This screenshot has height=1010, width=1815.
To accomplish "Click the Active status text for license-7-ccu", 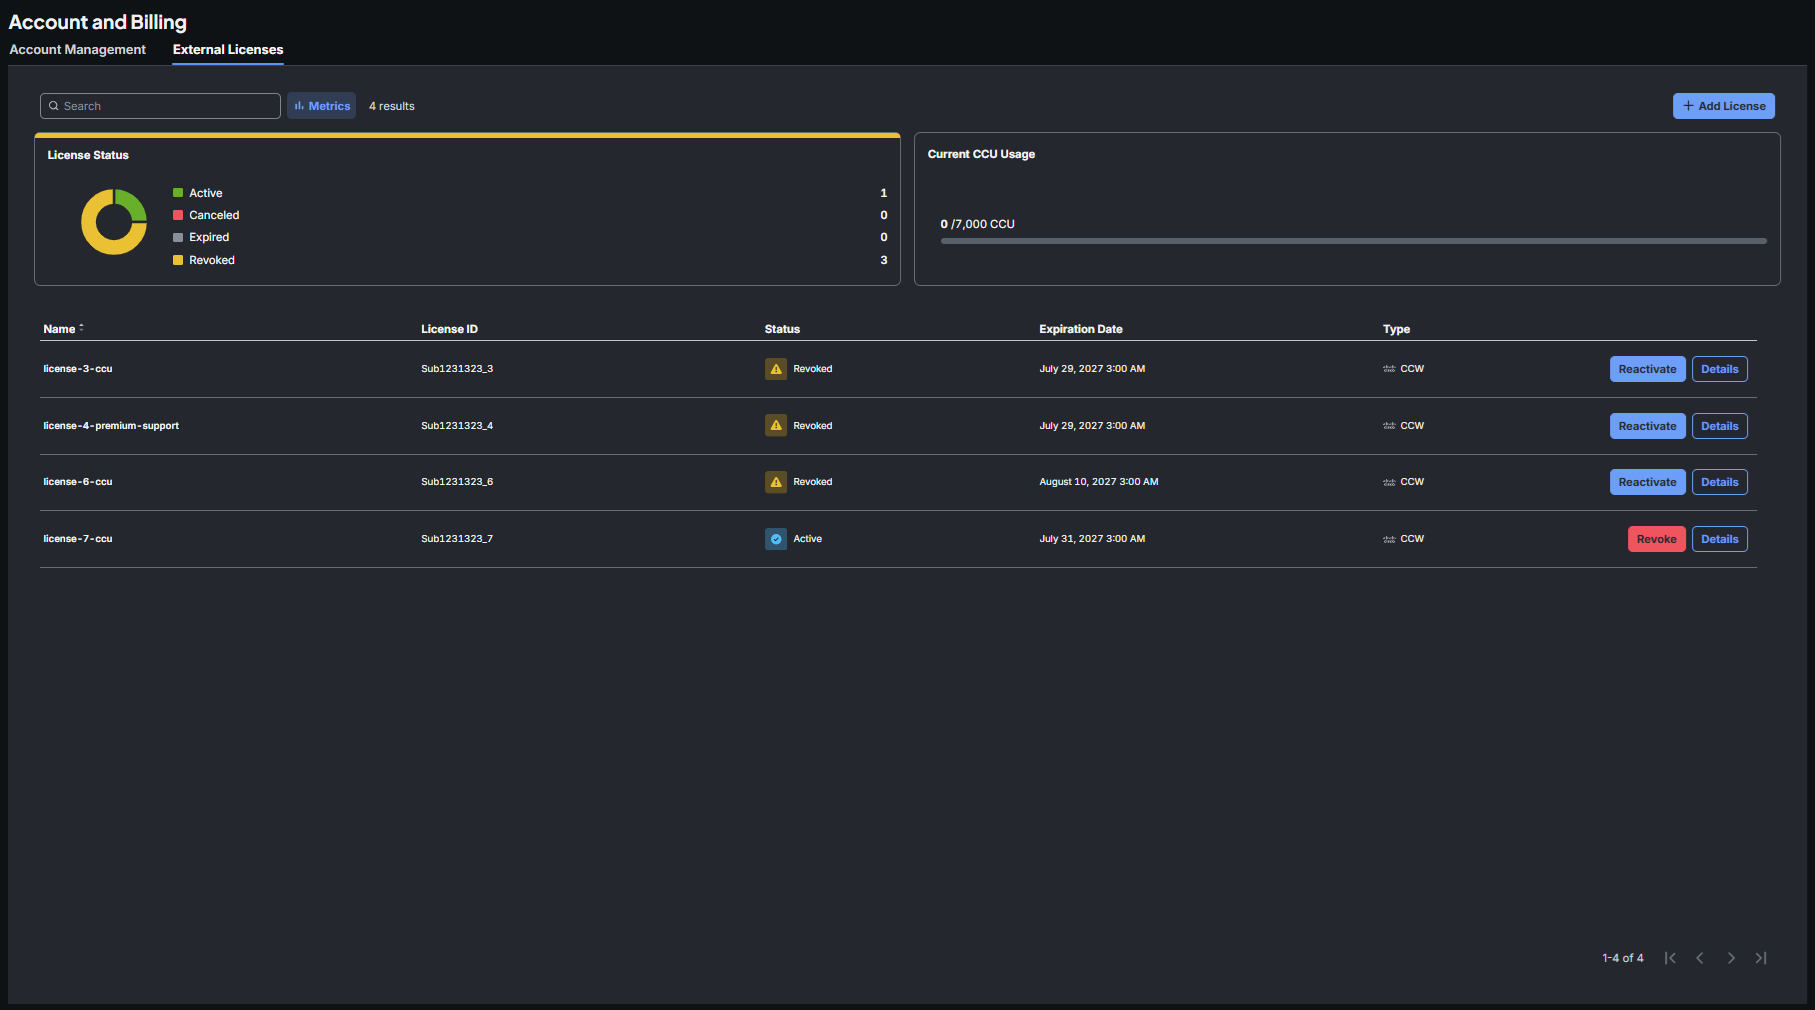I will tap(808, 539).
